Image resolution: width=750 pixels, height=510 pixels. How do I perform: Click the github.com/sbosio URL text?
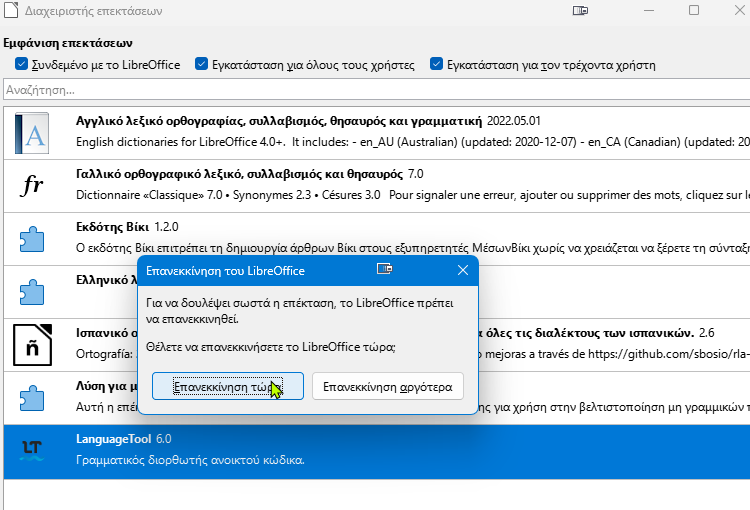point(669,354)
